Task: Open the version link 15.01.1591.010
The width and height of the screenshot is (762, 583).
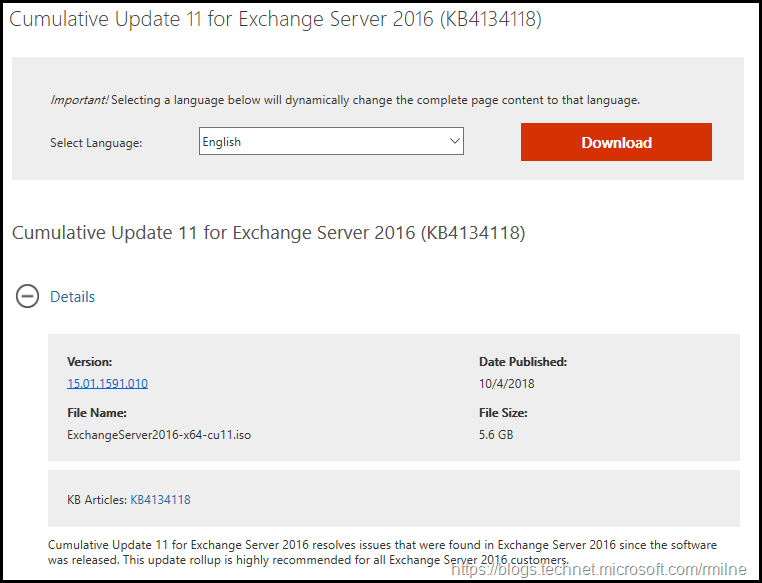Action: point(107,383)
